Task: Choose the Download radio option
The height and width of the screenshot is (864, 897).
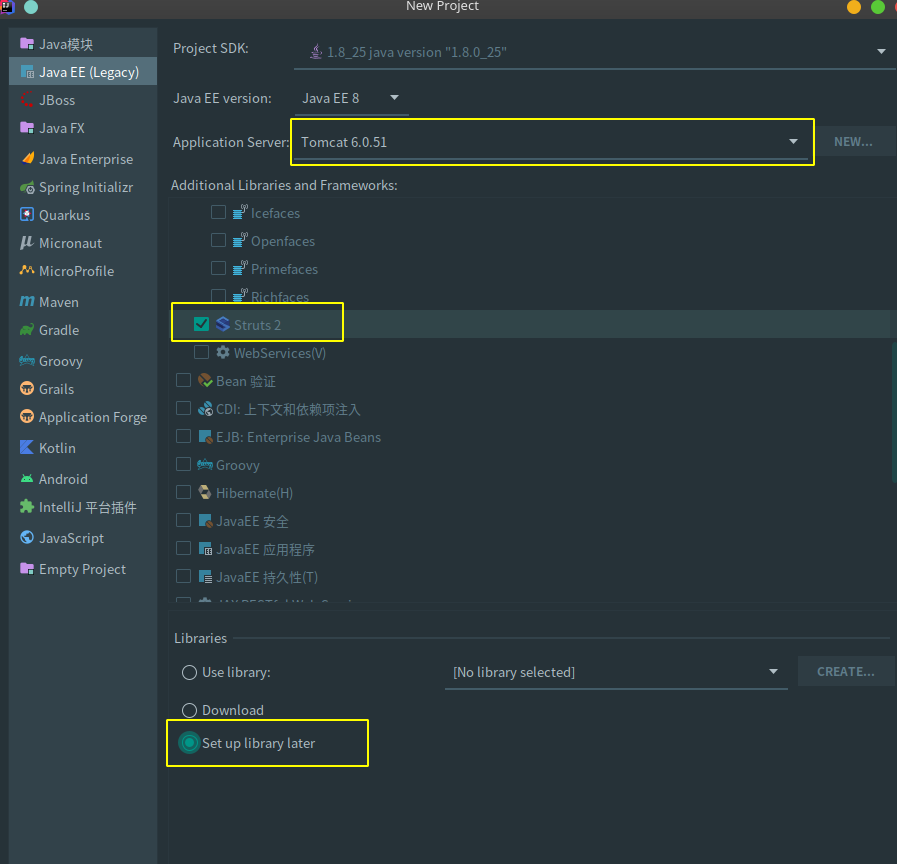Action: tap(189, 710)
